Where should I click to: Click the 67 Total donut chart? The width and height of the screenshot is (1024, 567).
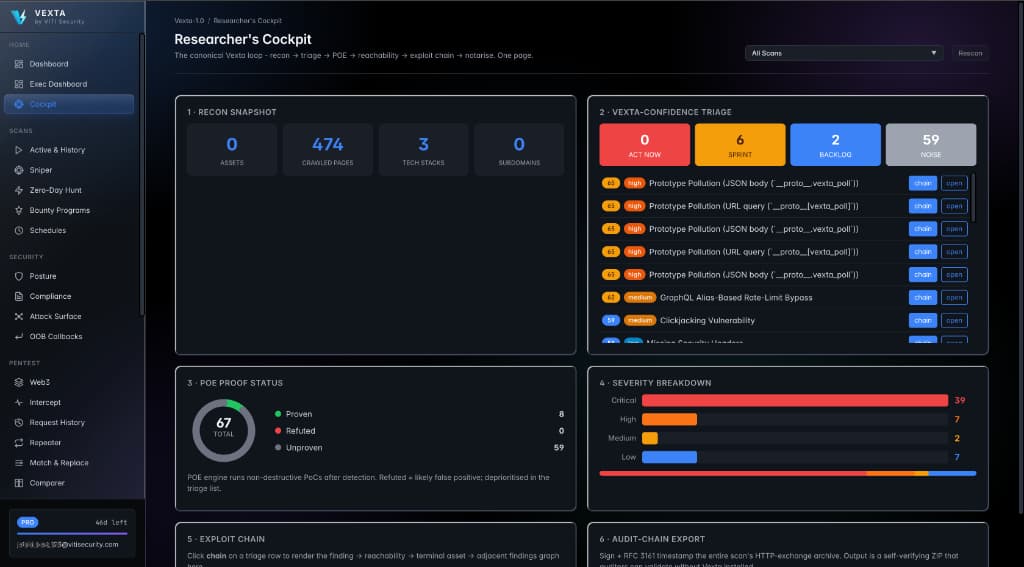(x=223, y=430)
